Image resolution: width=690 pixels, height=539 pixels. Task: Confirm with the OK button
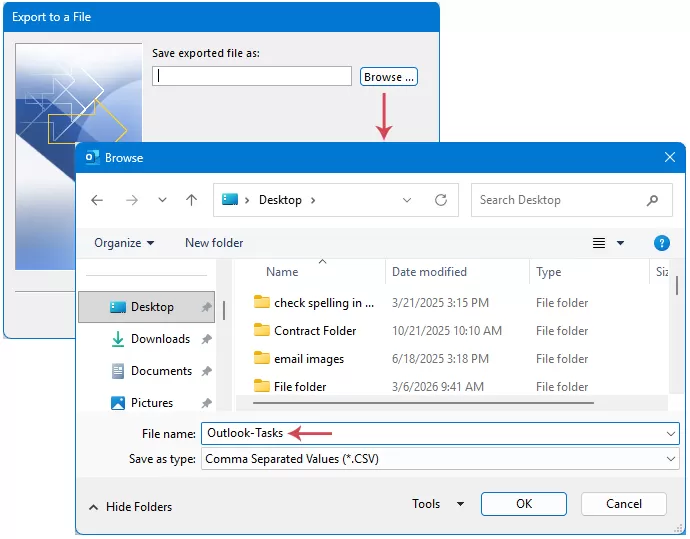coord(524,504)
